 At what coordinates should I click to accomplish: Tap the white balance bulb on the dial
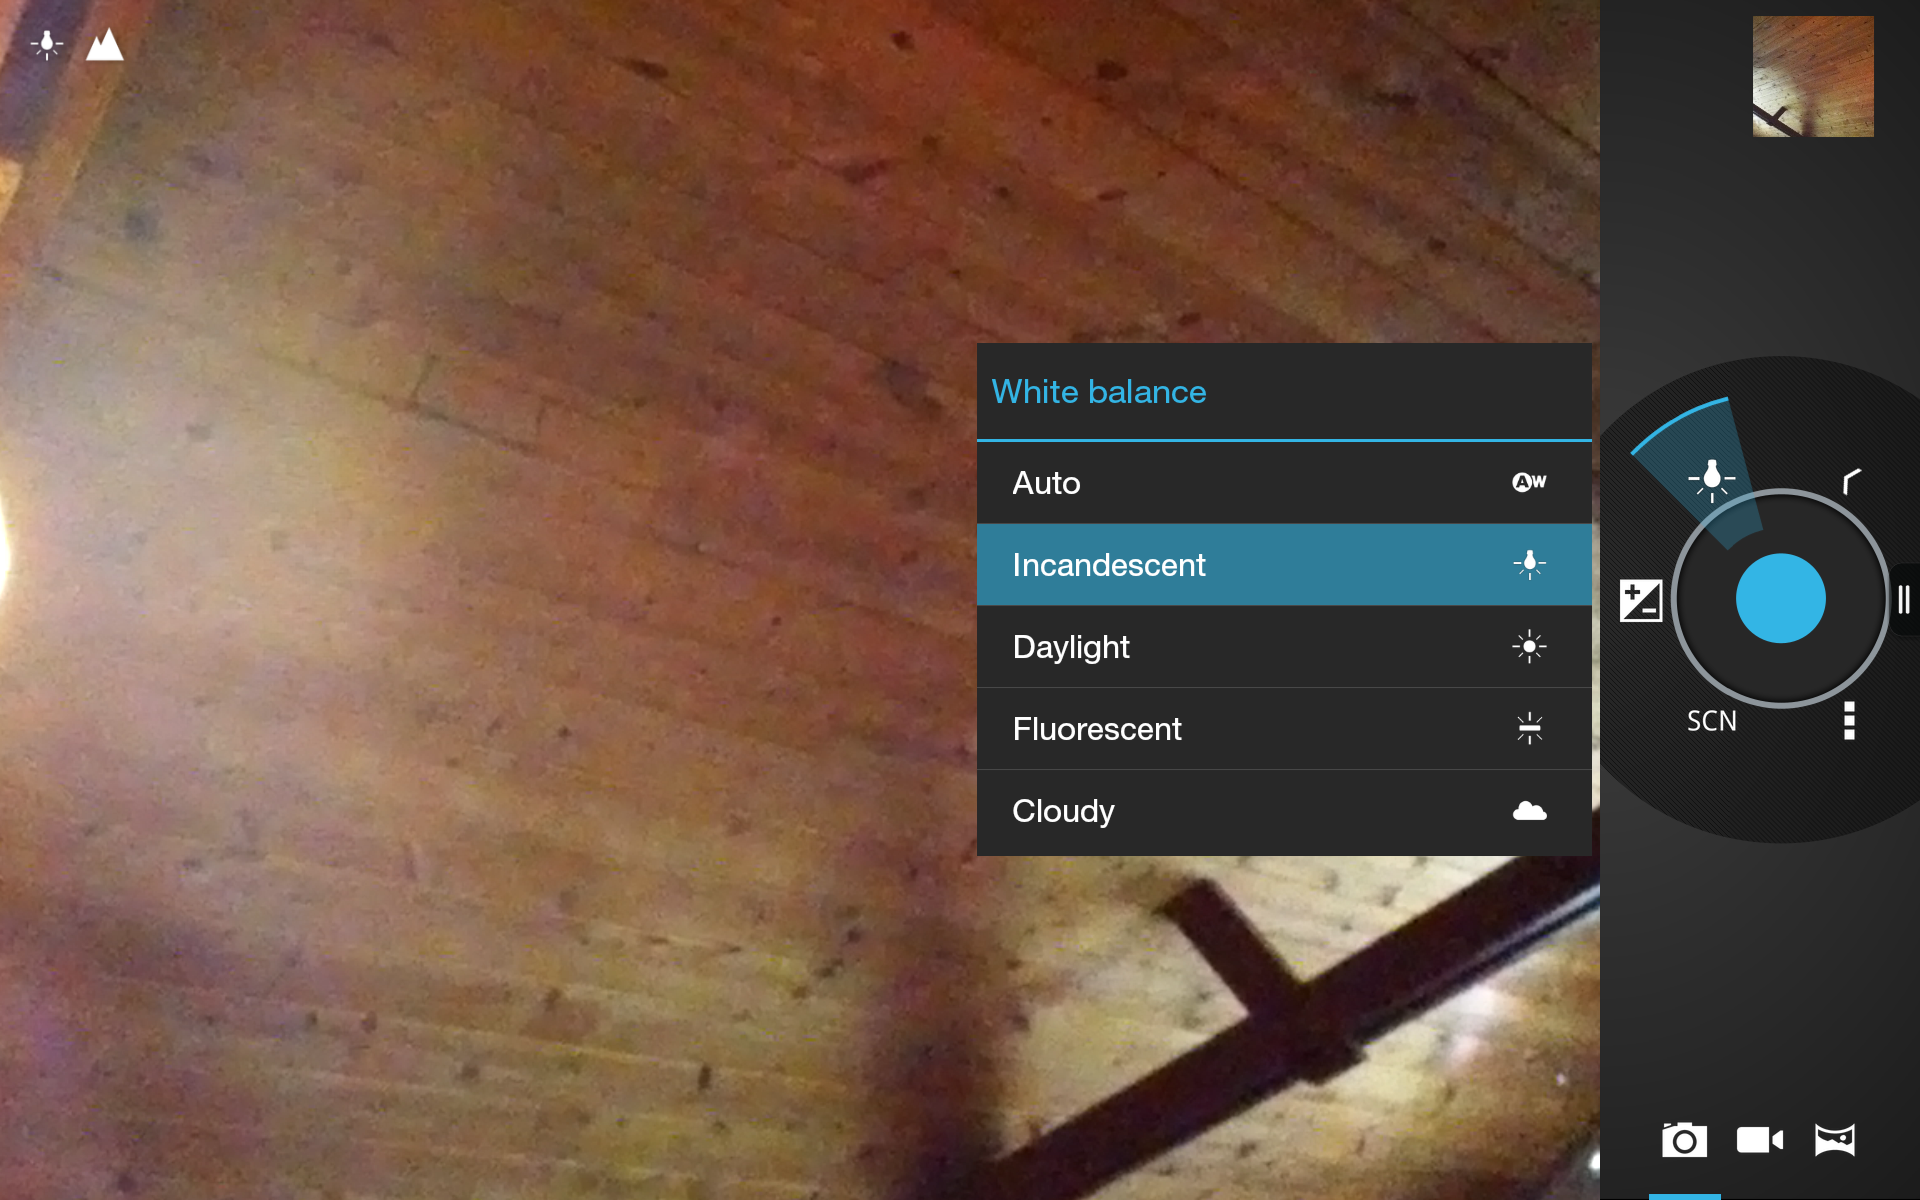pos(1711,478)
